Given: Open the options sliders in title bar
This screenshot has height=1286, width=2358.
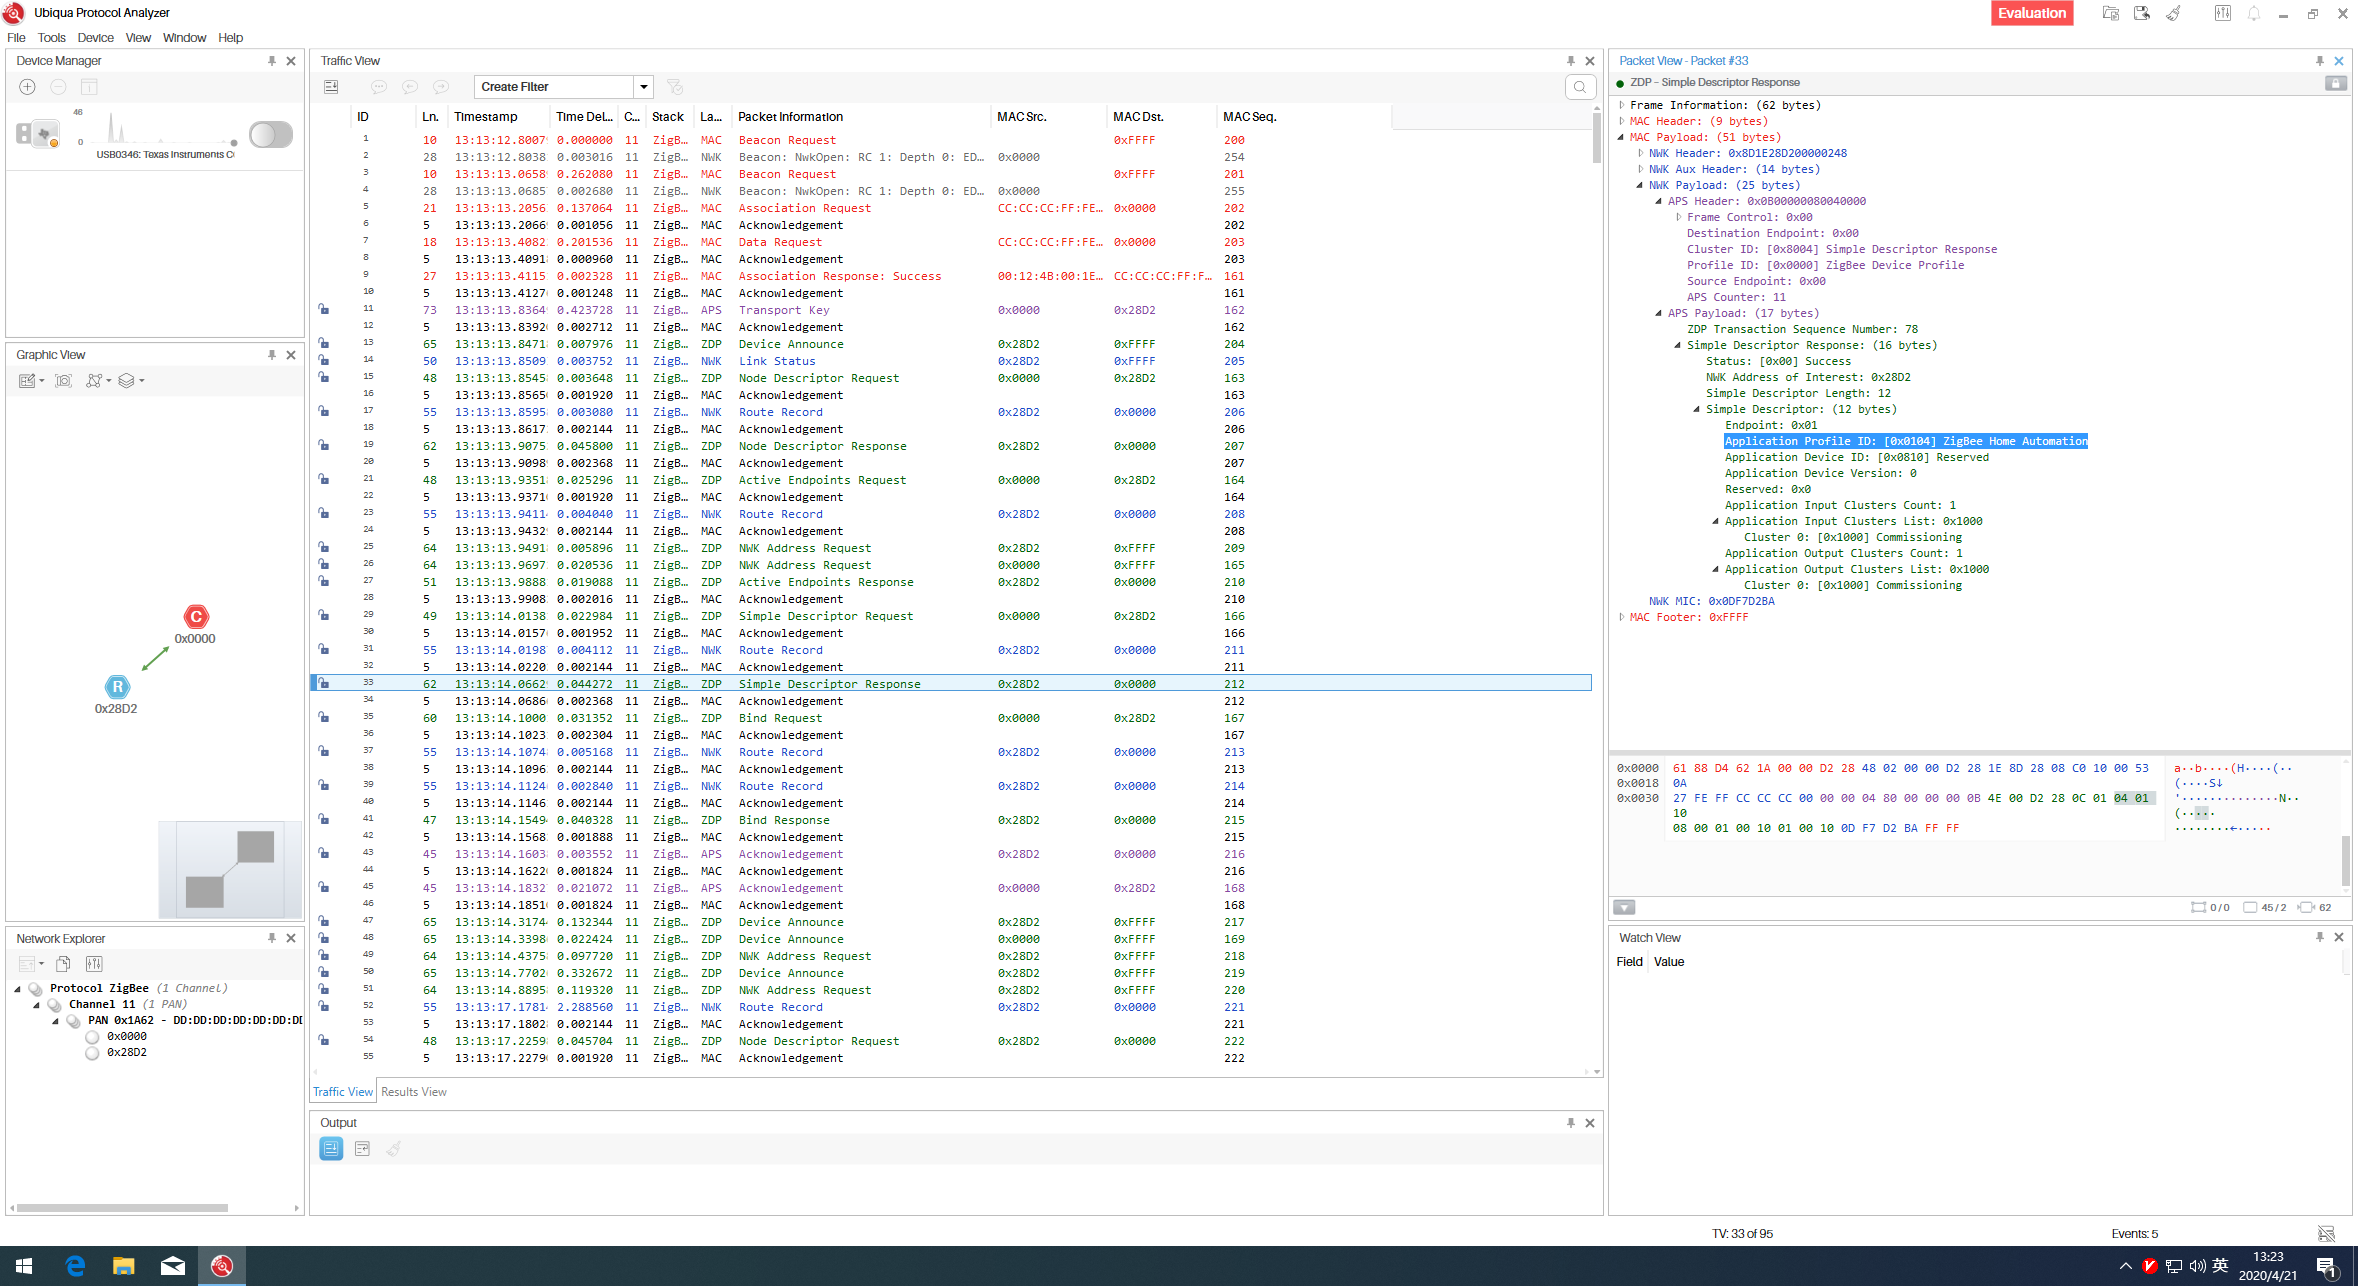Looking at the screenshot, I should (x=2222, y=14).
